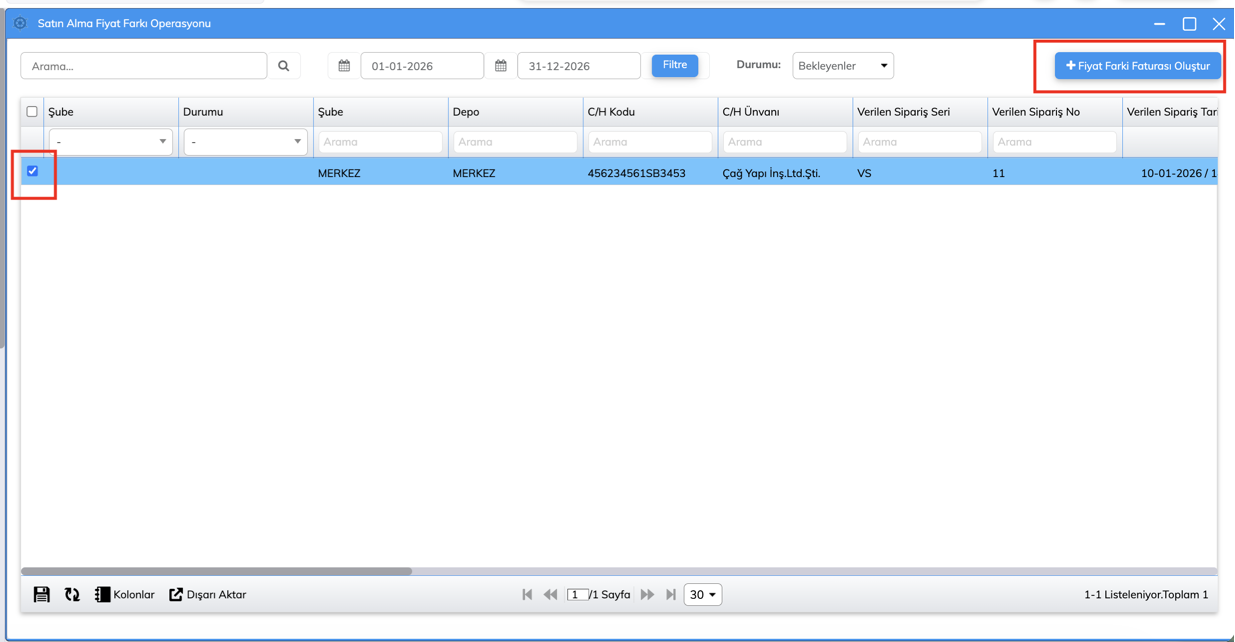
Task: Expand the Durumu column filter dropdown
Action: [245, 142]
